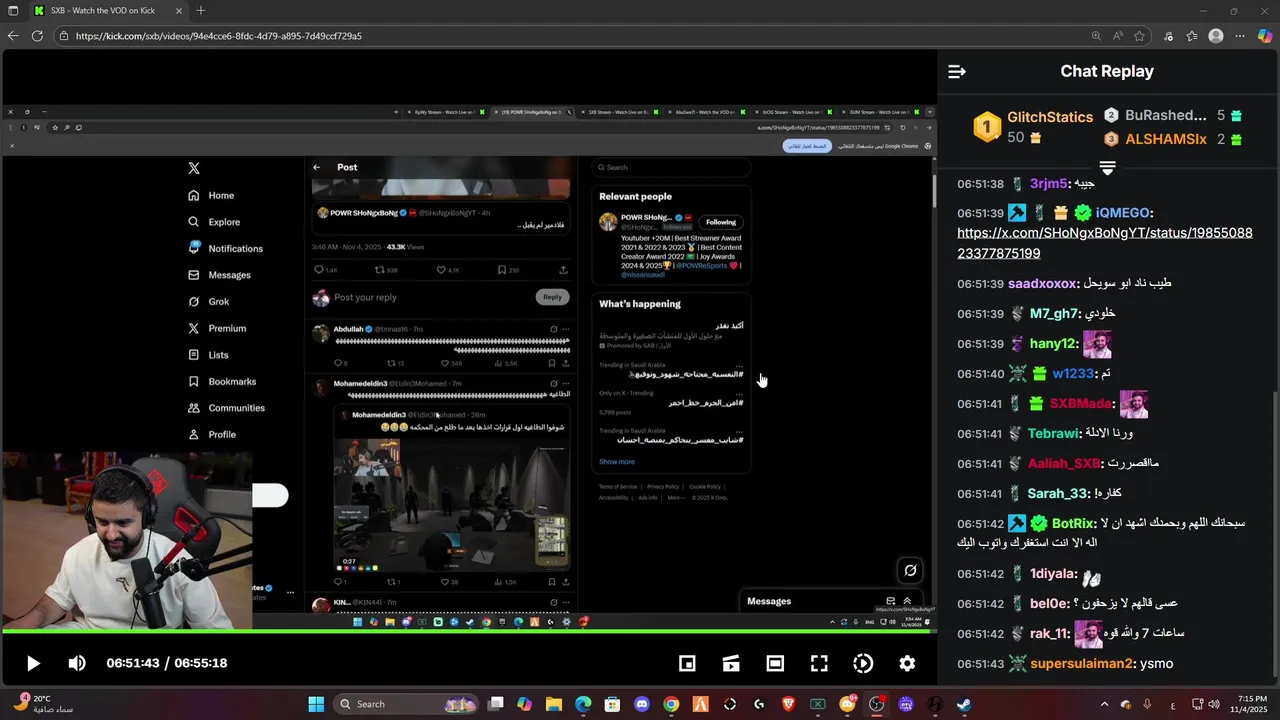
Task: Zoom the page with the magnifier icon
Action: pyautogui.click(x=1096, y=36)
